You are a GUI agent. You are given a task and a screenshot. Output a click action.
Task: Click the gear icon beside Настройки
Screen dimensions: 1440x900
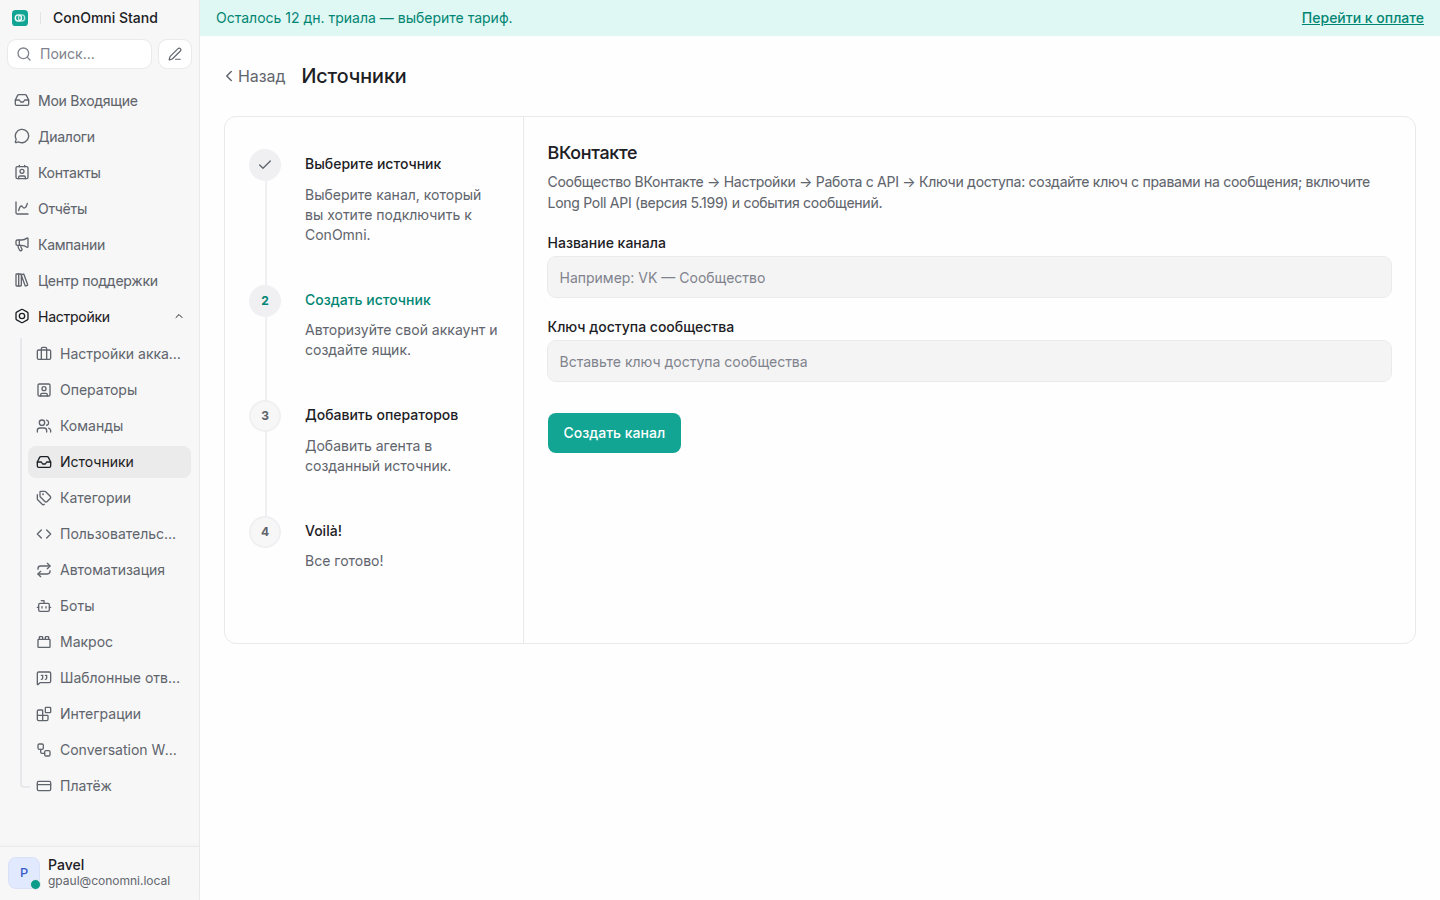(22, 317)
